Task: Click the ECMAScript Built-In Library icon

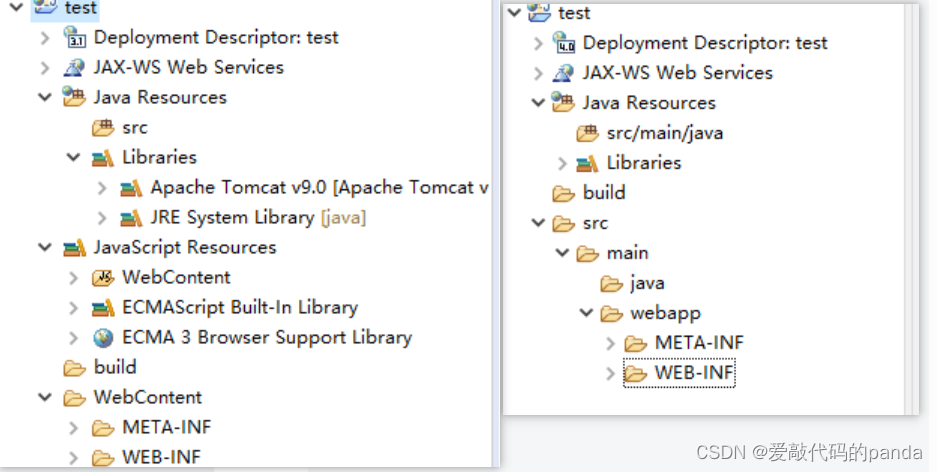Action: (103, 308)
